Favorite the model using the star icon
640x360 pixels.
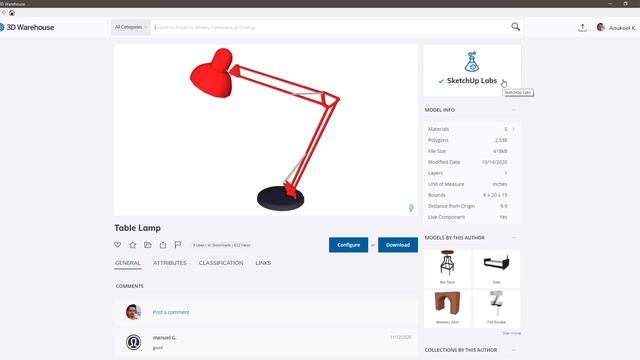133,245
